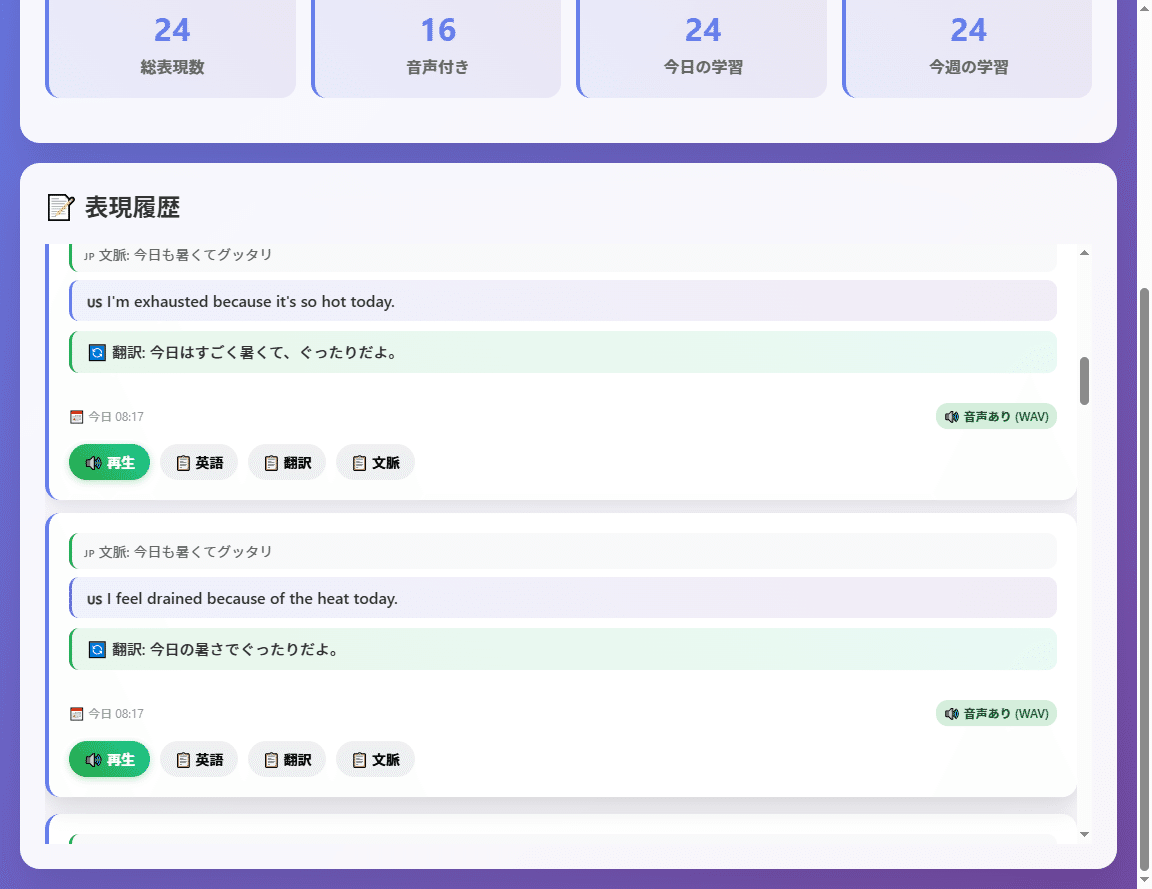This screenshot has width=1152, height=889.
Task: Click the up arrow on the page scrollbar
Action: pos(1144,8)
